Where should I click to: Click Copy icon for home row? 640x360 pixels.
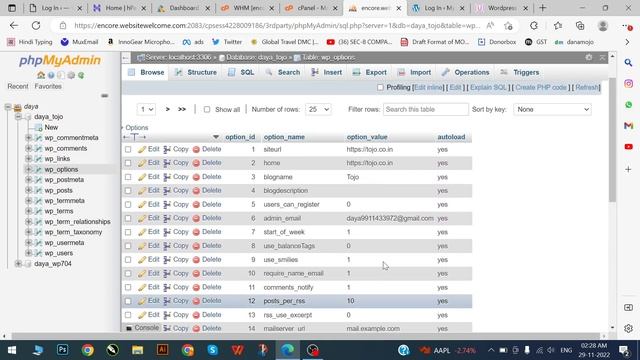tap(167, 163)
